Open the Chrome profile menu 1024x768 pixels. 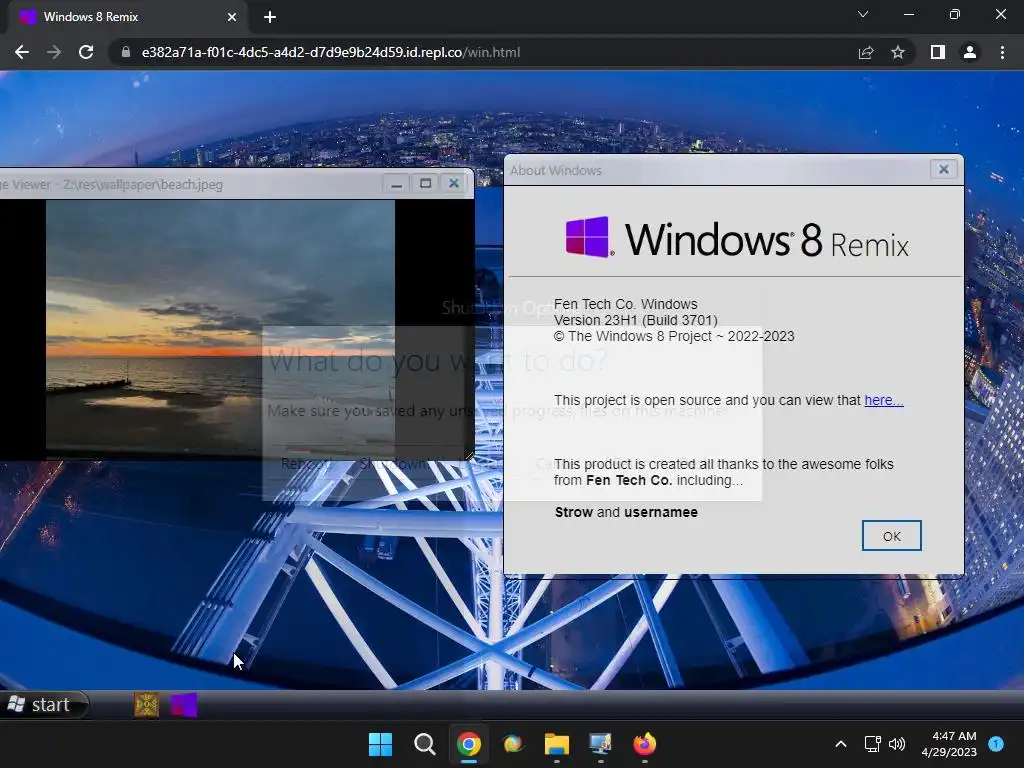click(x=970, y=52)
